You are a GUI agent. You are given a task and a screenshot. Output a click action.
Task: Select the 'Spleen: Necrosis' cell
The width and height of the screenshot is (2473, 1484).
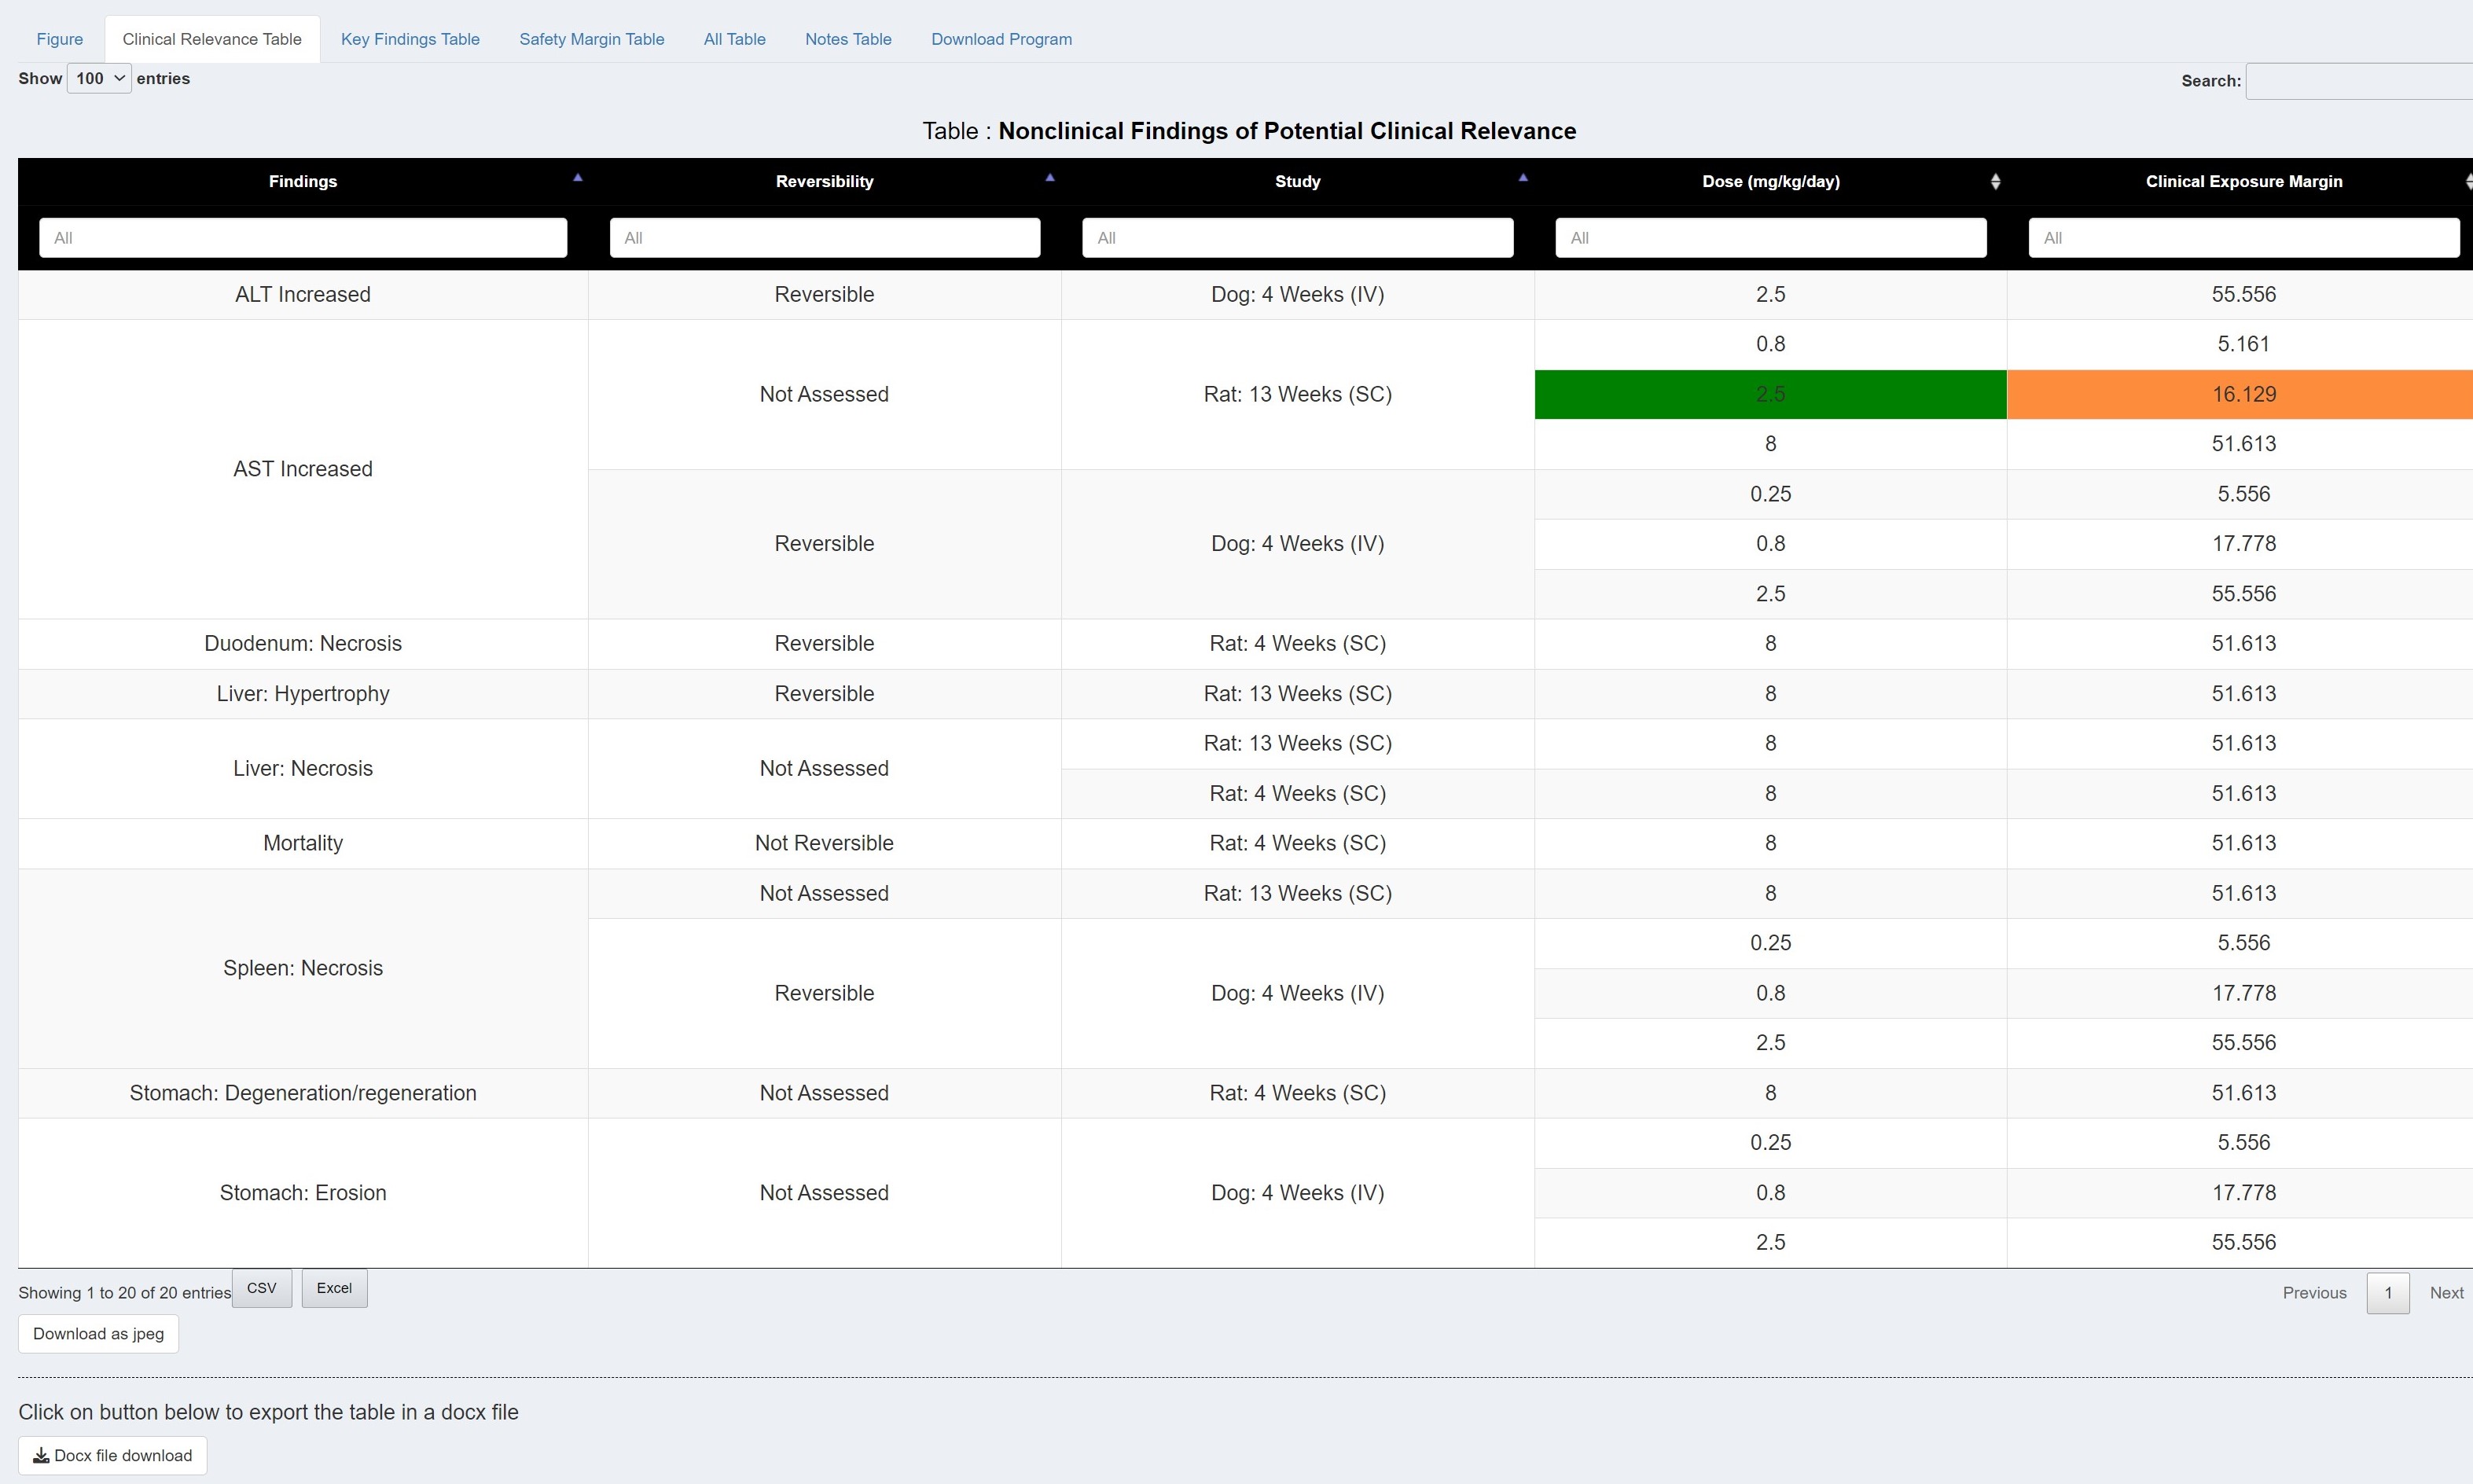(x=303, y=968)
